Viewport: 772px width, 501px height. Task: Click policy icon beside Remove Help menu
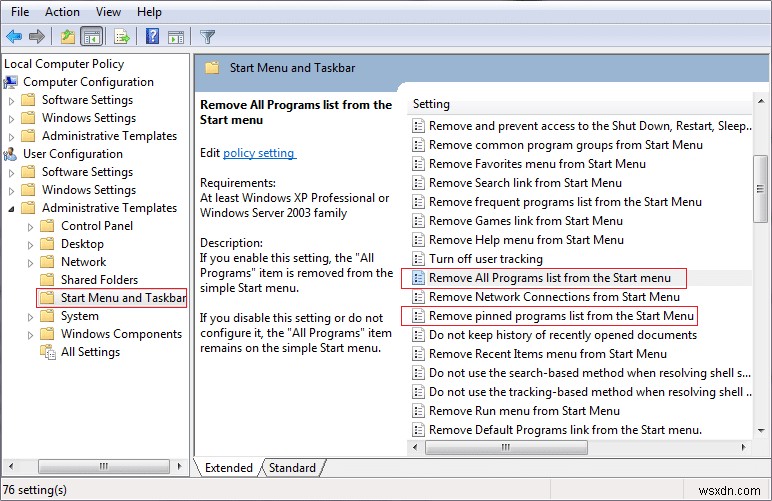tap(418, 240)
